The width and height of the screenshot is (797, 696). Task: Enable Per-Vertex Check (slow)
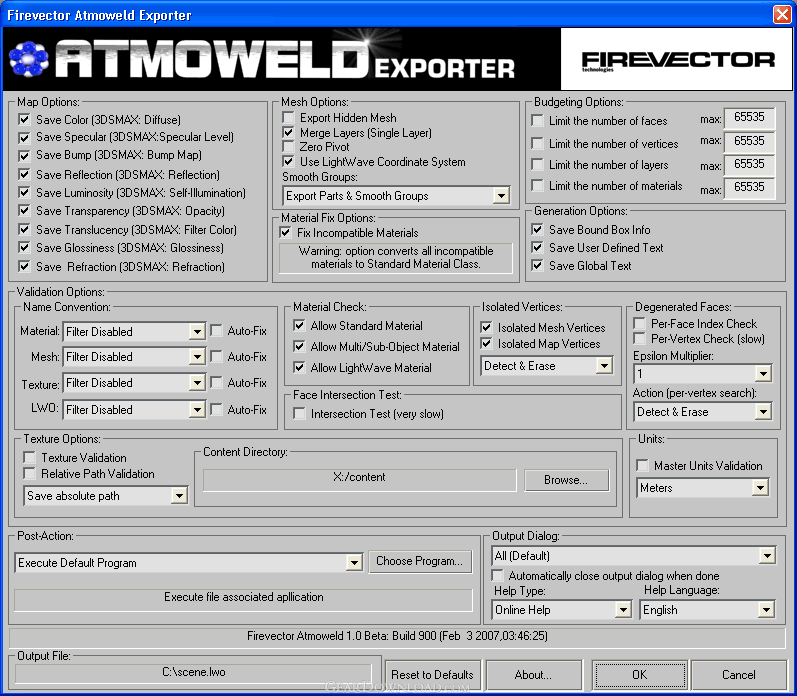pos(639,339)
